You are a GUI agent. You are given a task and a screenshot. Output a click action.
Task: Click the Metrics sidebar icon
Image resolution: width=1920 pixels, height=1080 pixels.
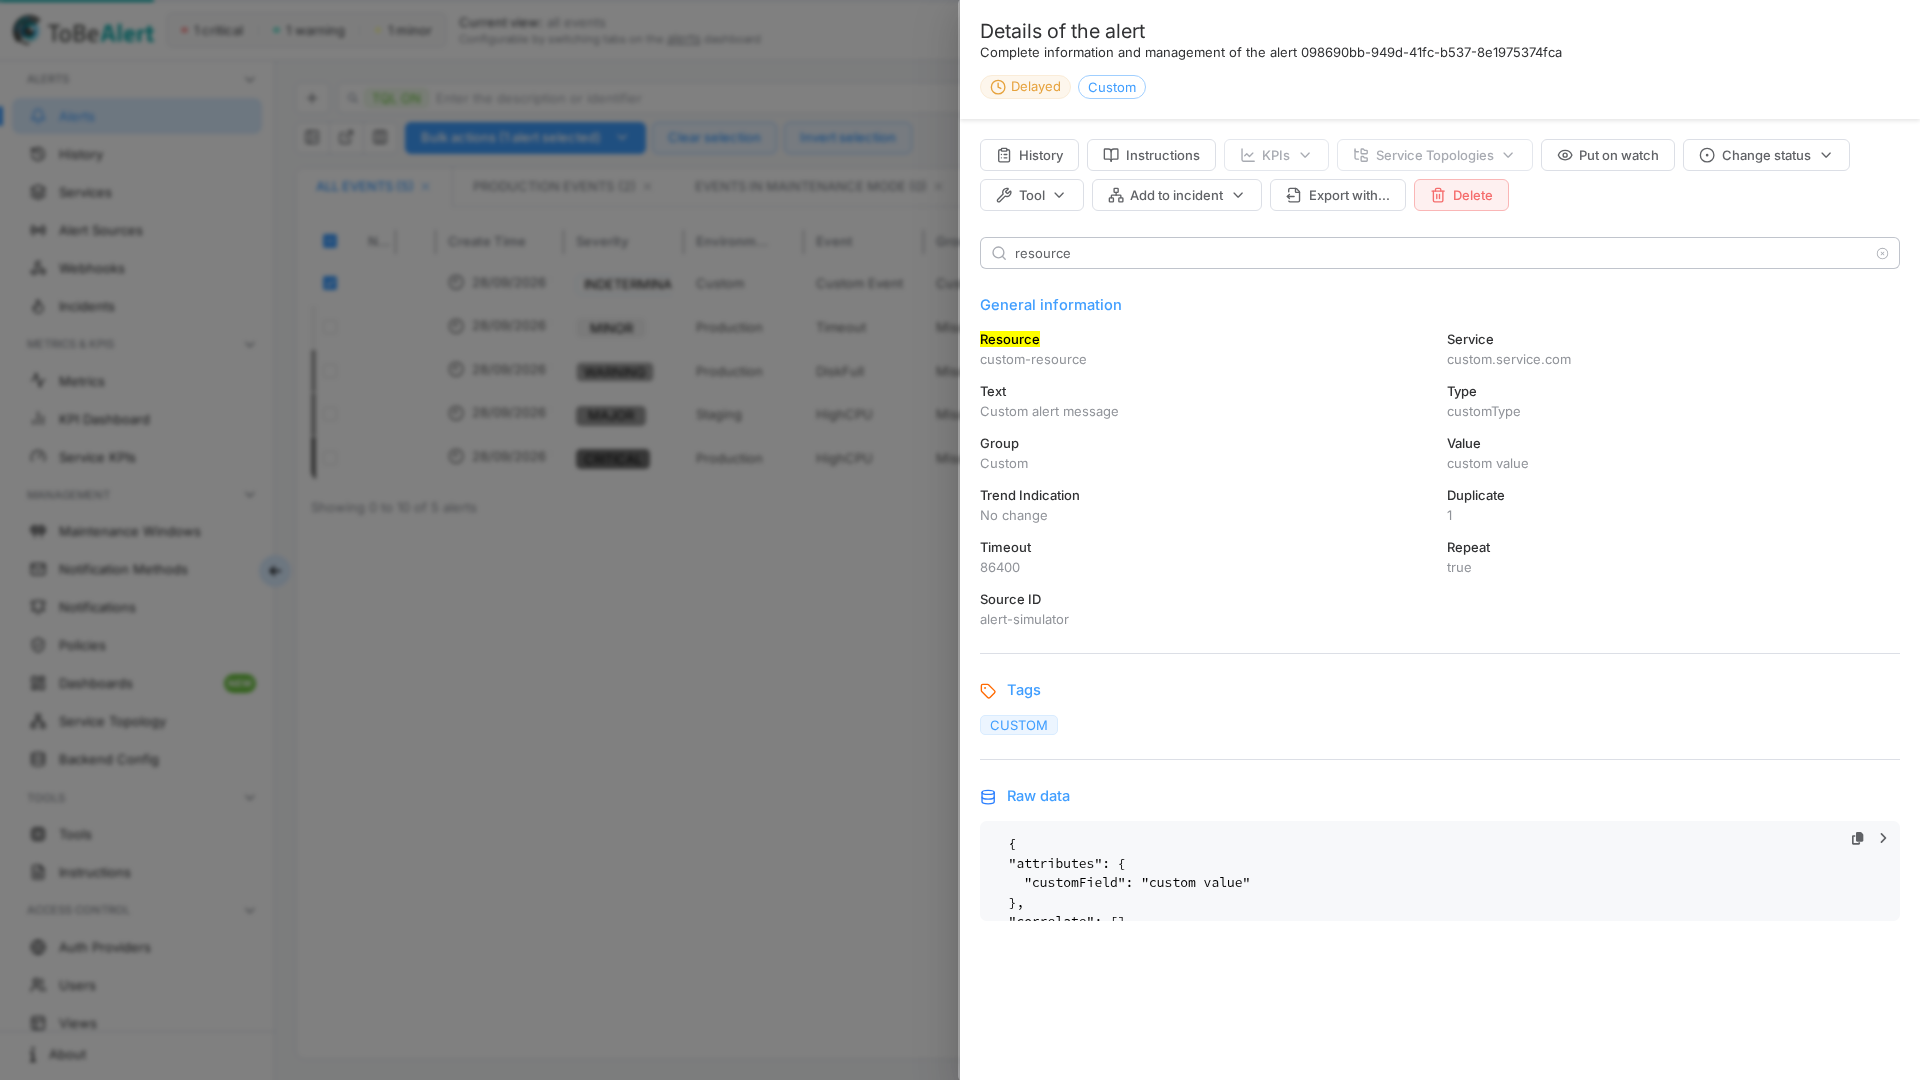[x=38, y=381]
